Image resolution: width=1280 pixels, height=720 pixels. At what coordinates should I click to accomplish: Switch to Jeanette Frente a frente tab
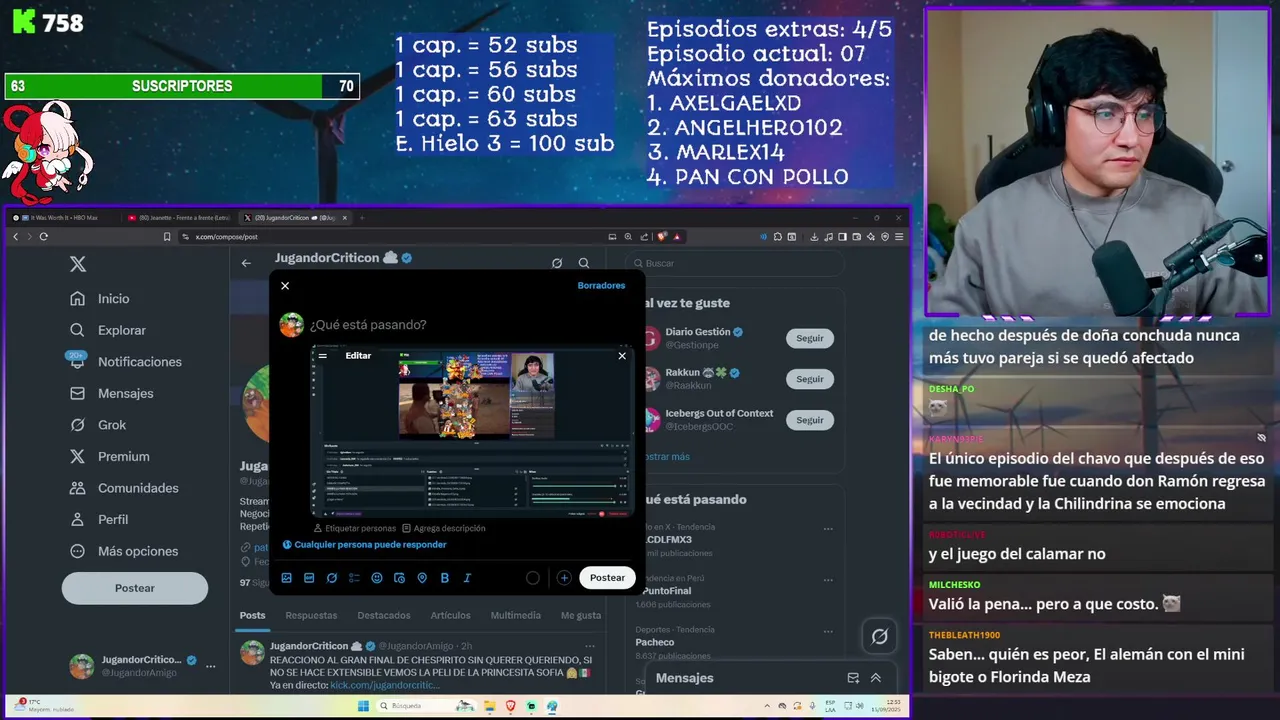[178, 218]
